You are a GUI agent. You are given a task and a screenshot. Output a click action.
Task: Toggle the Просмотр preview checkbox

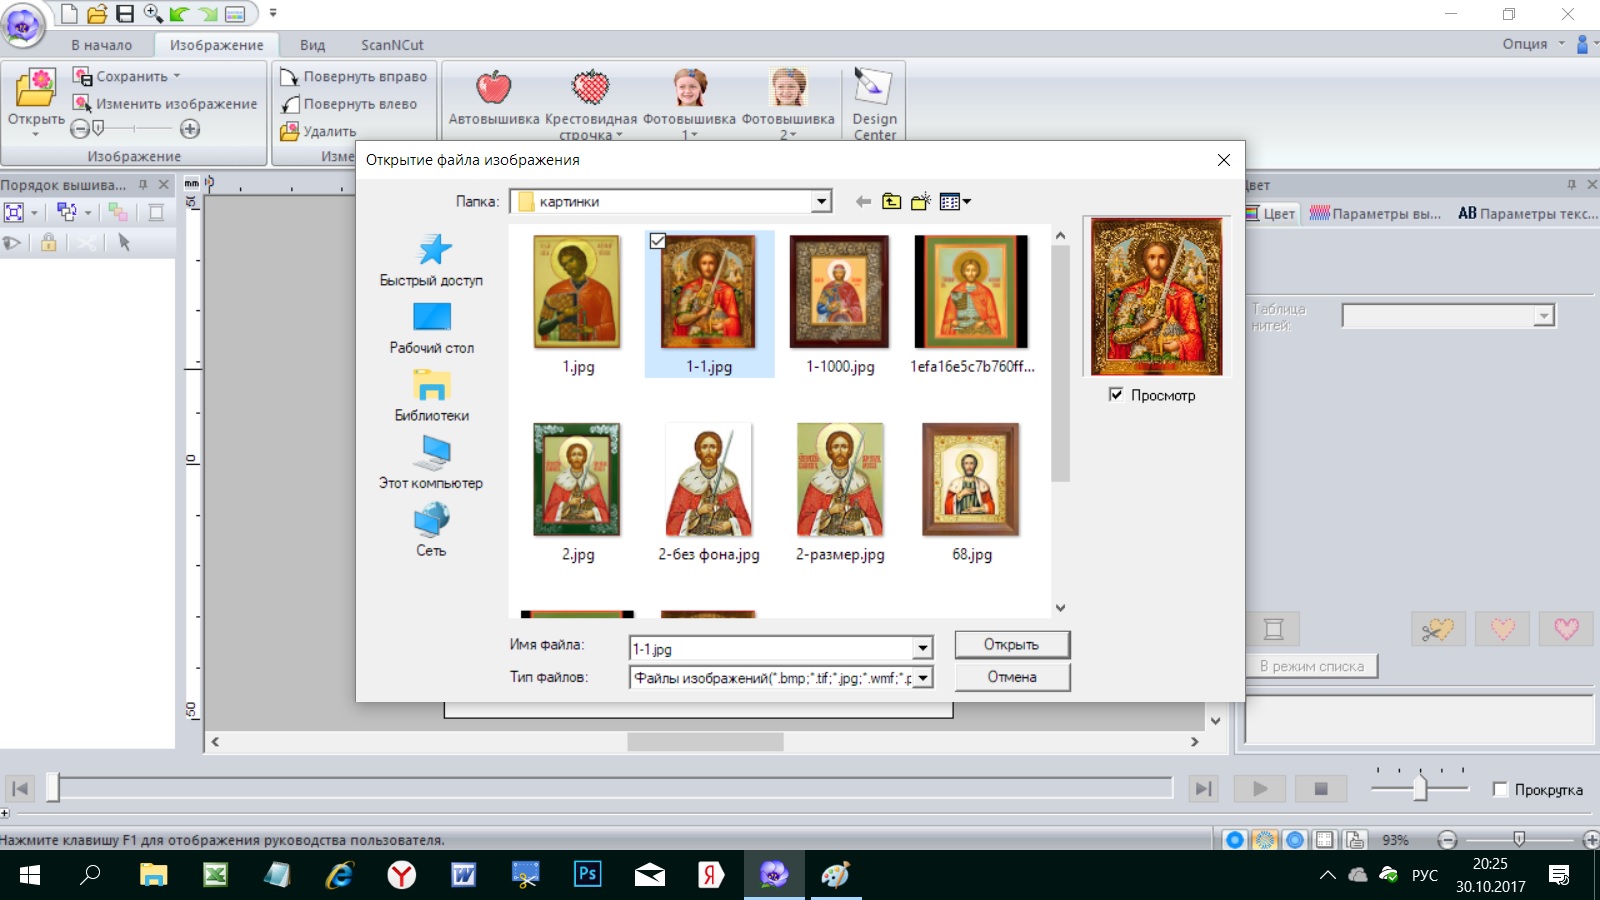pyautogui.click(x=1116, y=395)
